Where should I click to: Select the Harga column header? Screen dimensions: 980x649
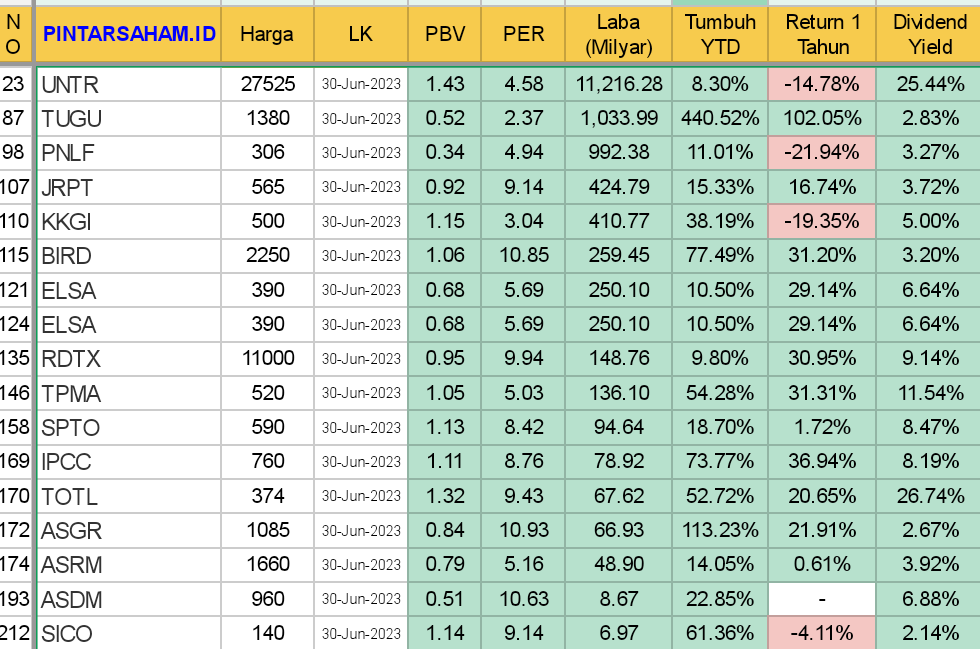pos(267,34)
